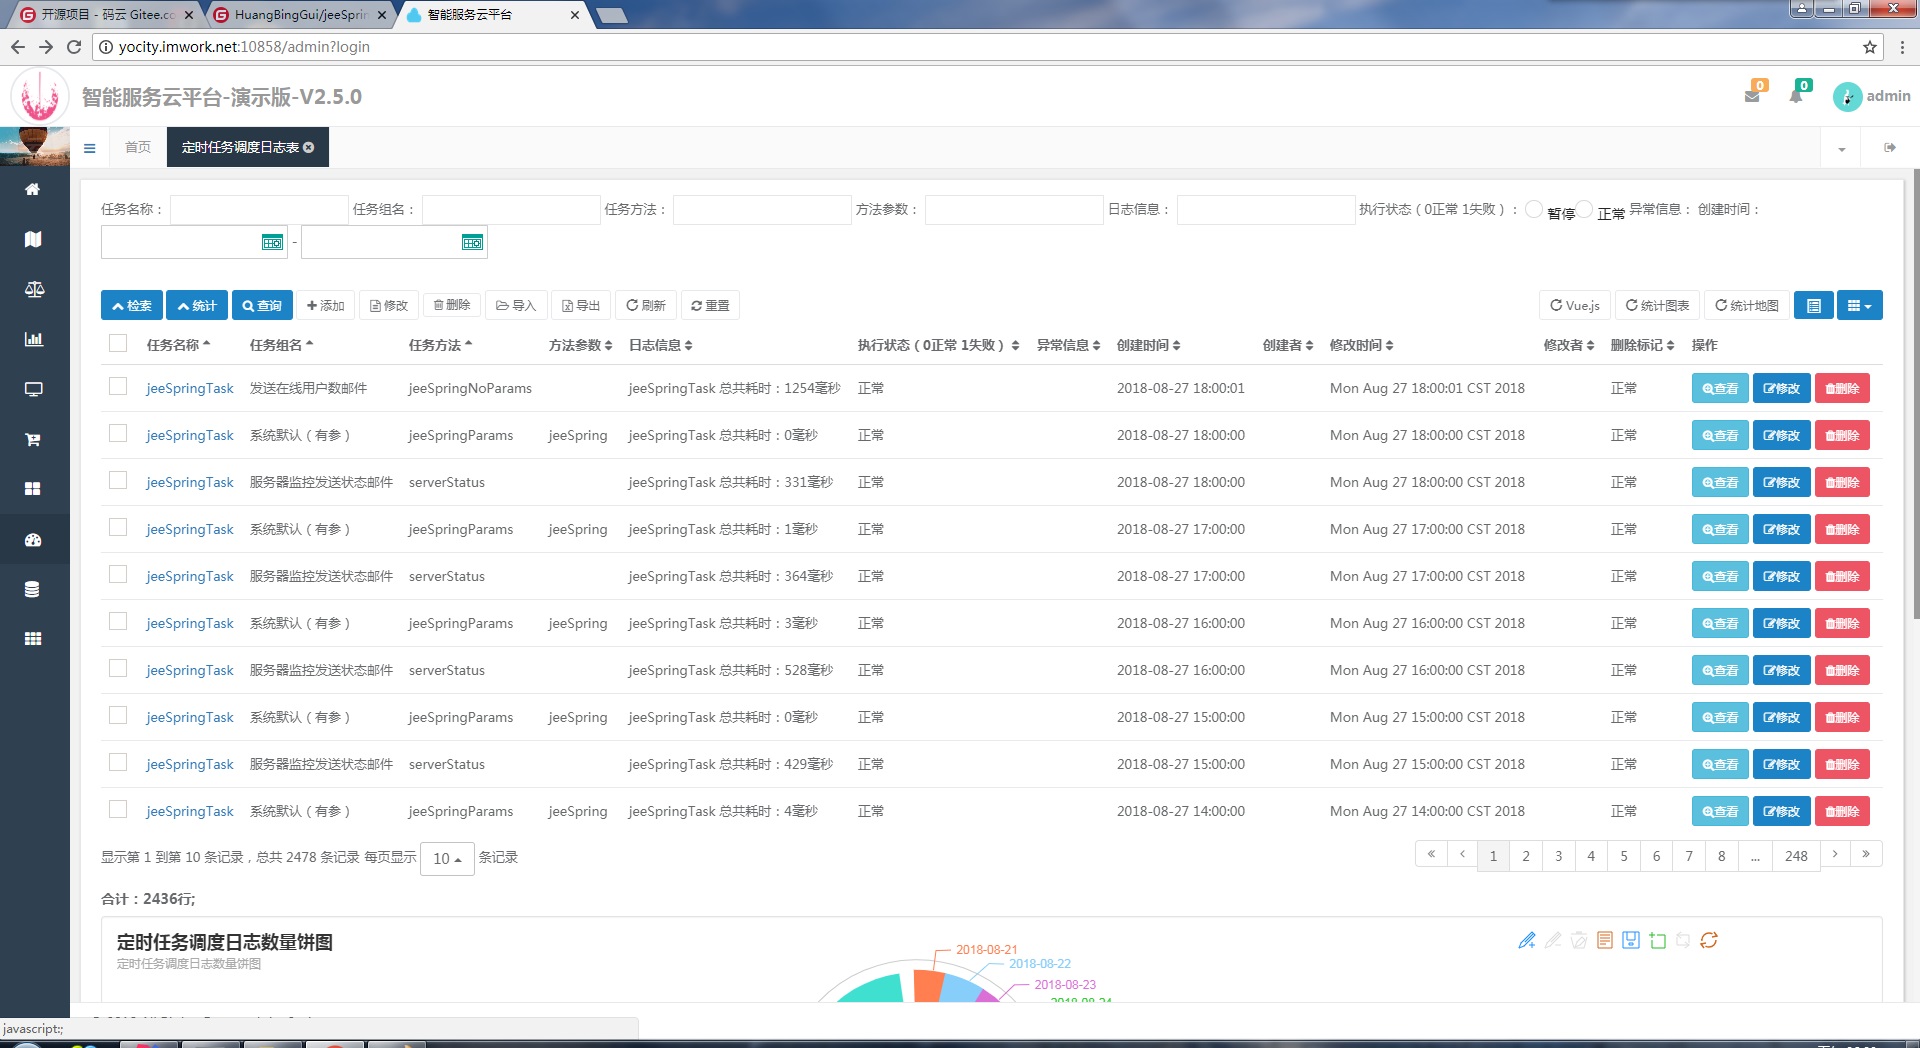
Task: Click the Vue.js button
Action: 1575,305
